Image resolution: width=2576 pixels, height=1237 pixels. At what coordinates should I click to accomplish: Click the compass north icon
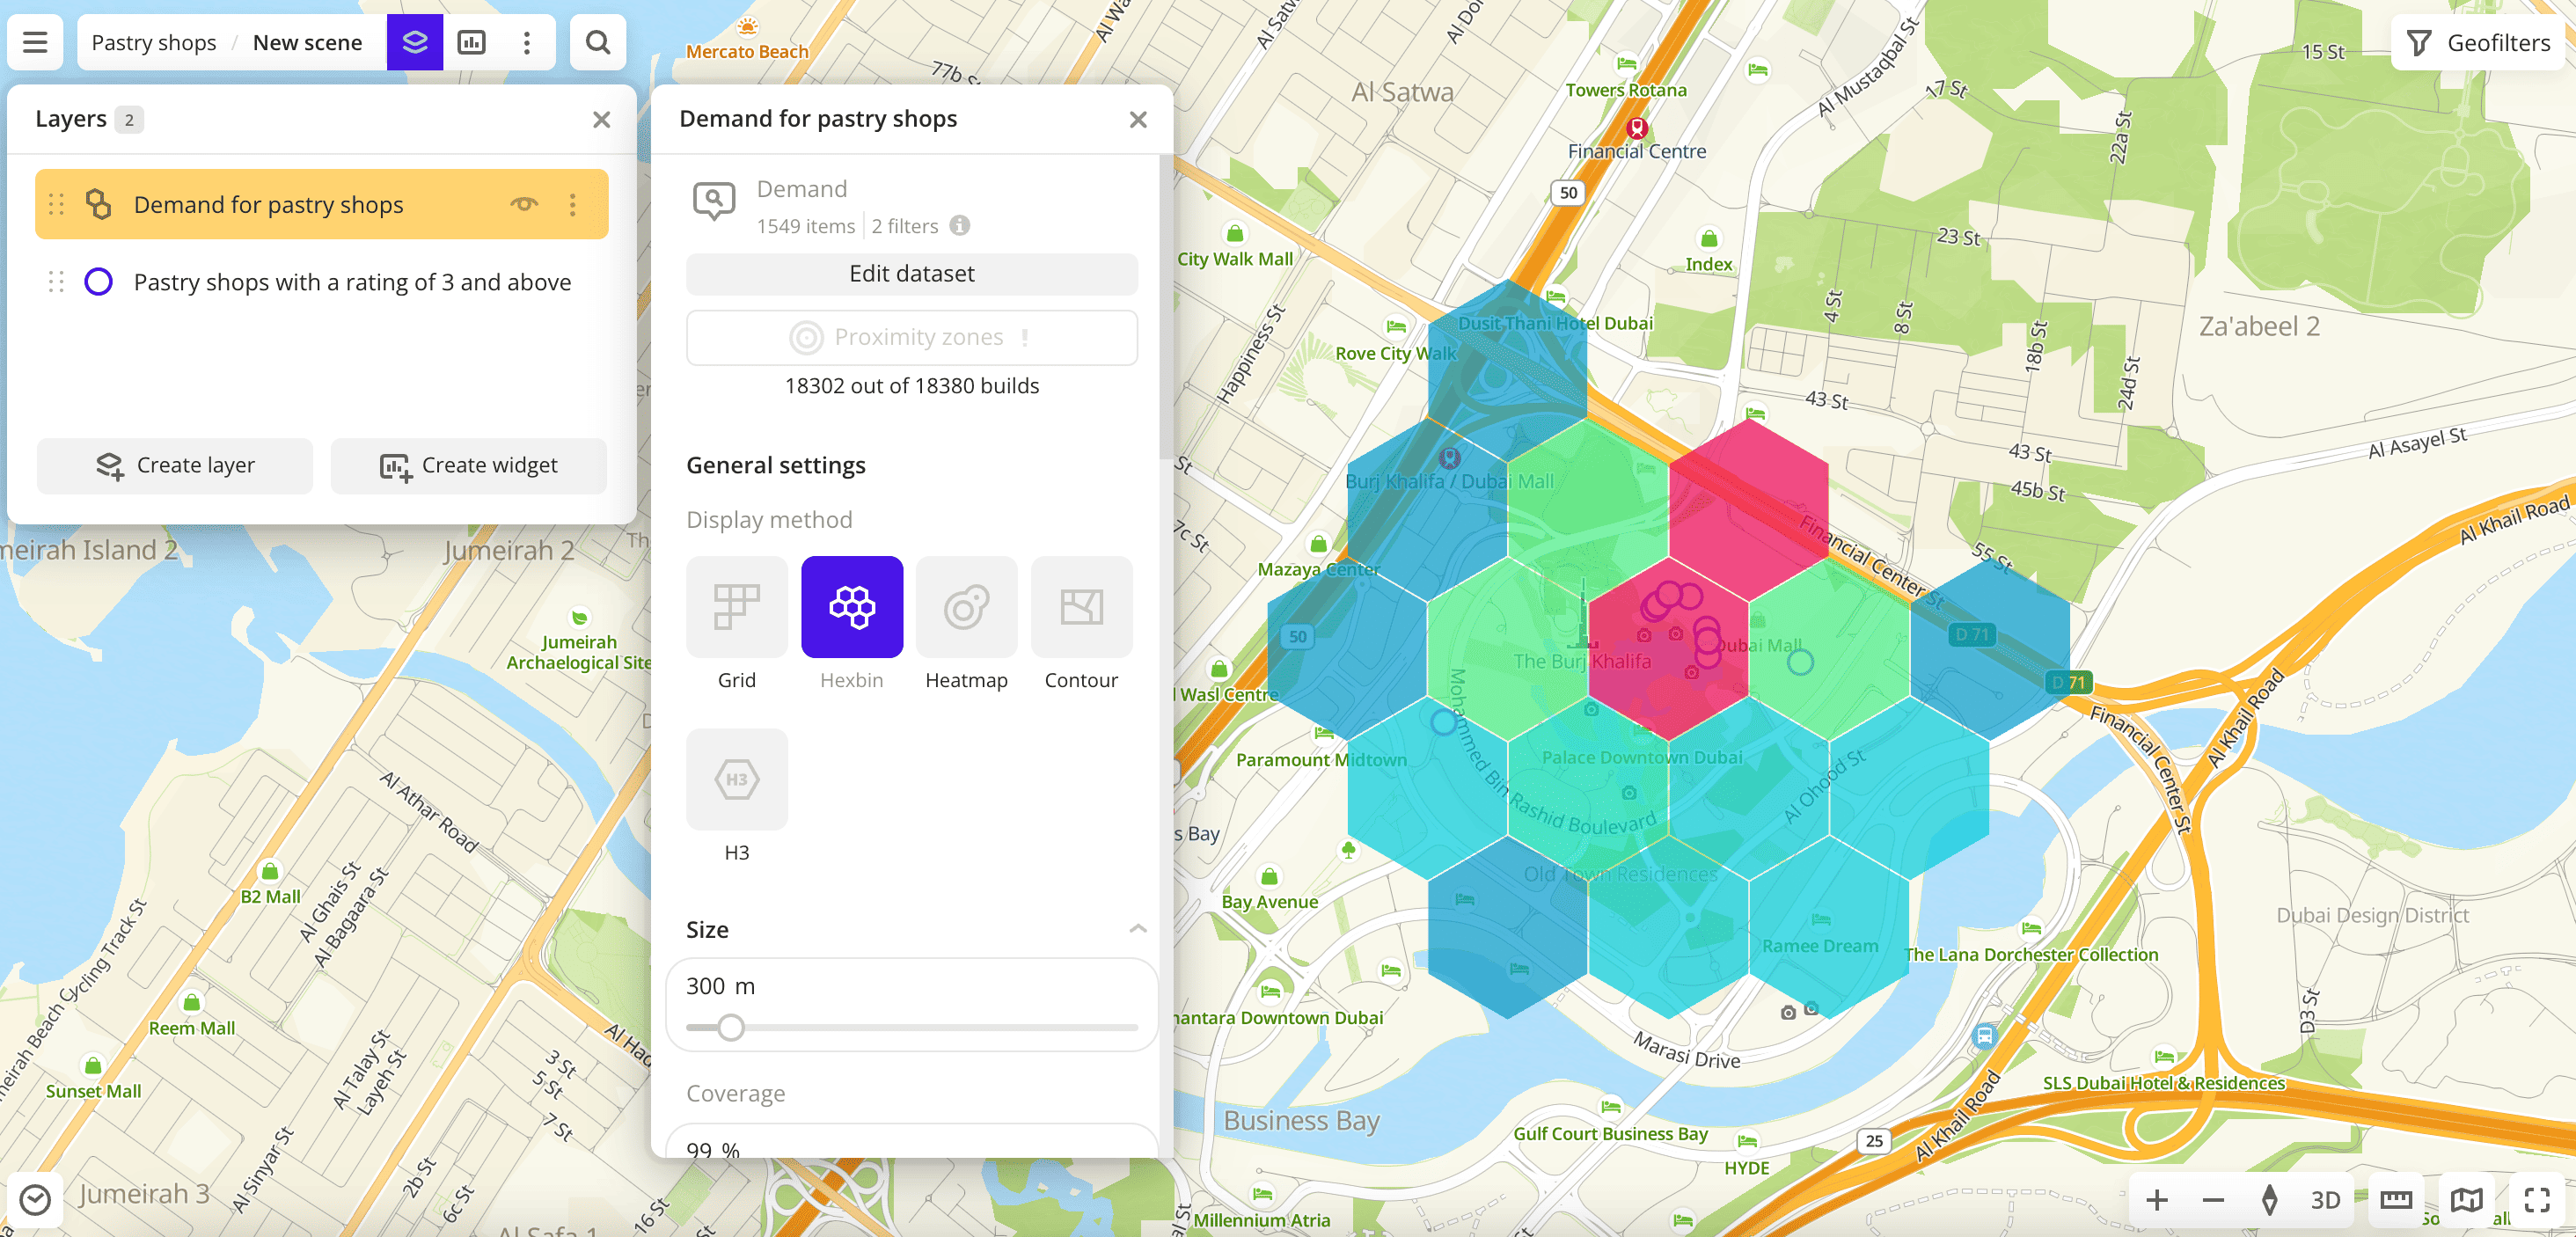pos(2269,1199)
